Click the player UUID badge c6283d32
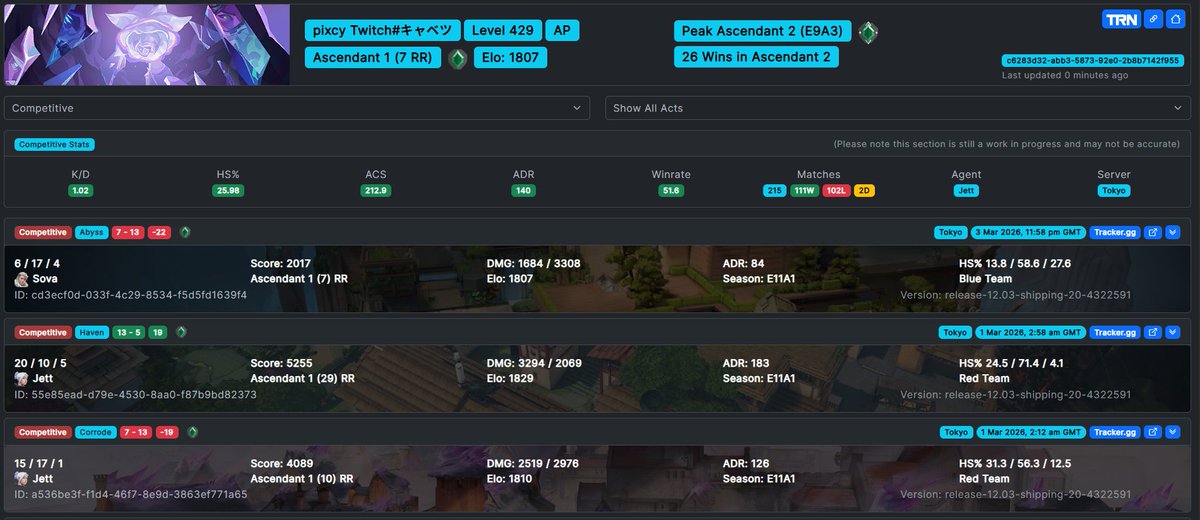 pos(1094,61)
